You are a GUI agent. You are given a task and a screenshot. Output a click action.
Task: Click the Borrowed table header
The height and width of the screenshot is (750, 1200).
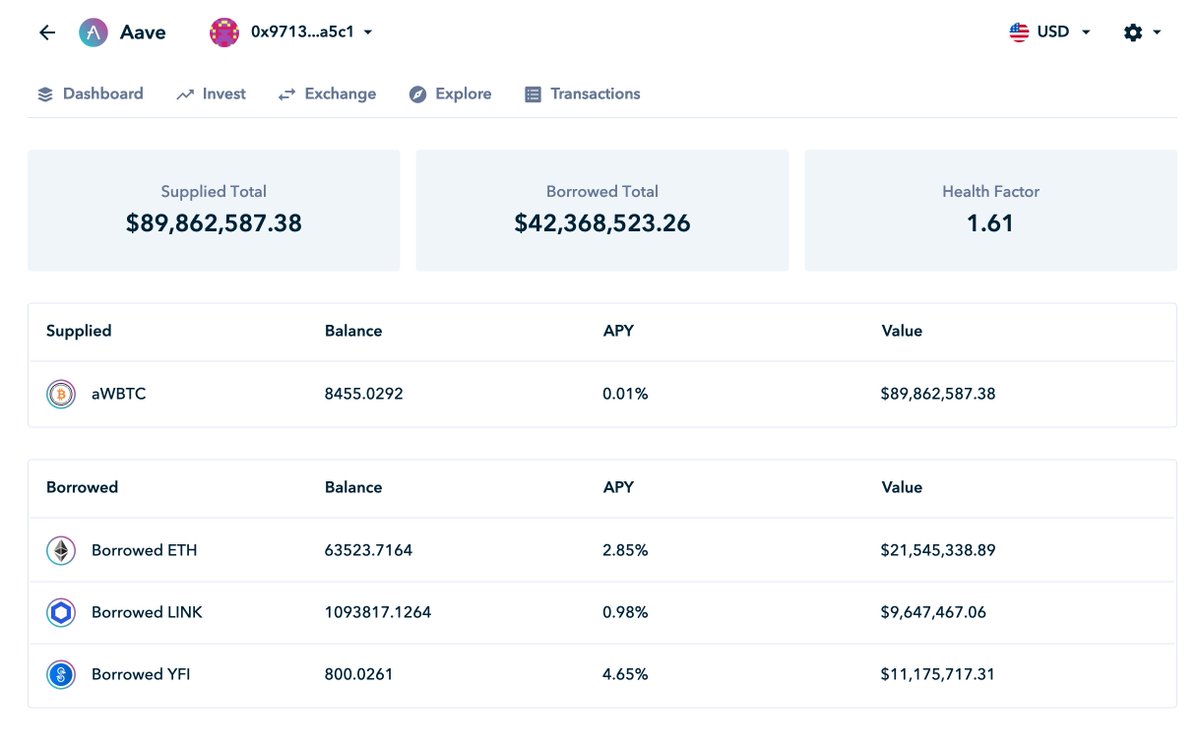[x=82, y=487]
